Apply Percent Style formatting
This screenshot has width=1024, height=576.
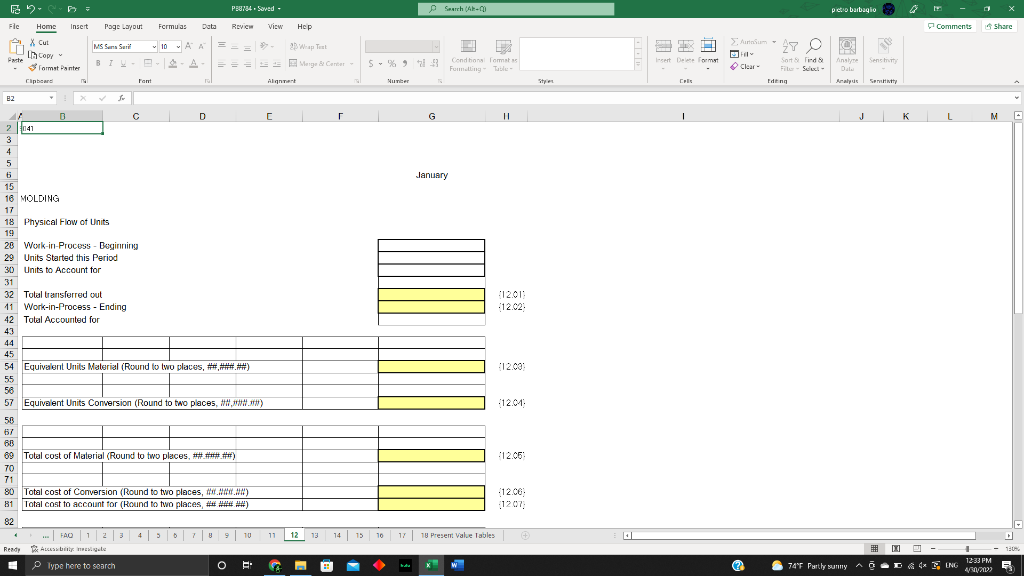tap(391, 62)
